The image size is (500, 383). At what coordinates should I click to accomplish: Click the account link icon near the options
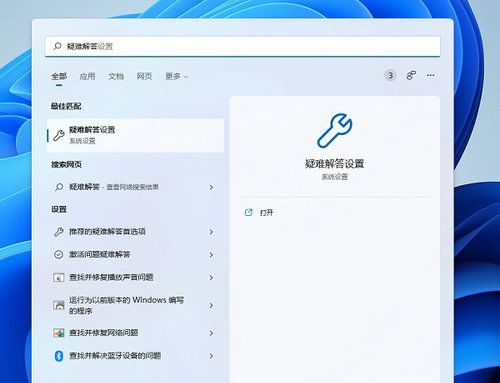tap(411, 75)
